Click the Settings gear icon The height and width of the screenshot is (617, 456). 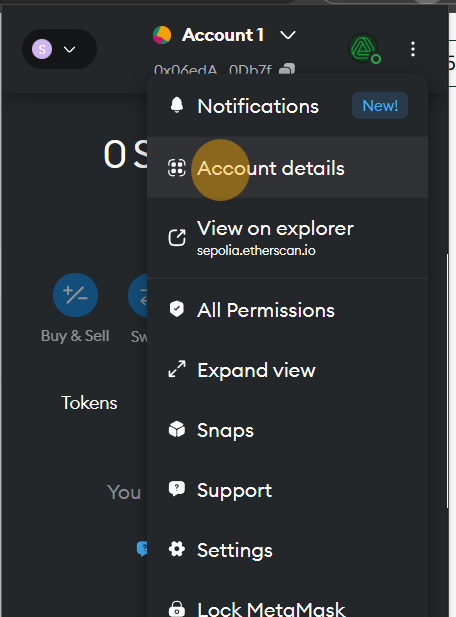coord(177,549)
